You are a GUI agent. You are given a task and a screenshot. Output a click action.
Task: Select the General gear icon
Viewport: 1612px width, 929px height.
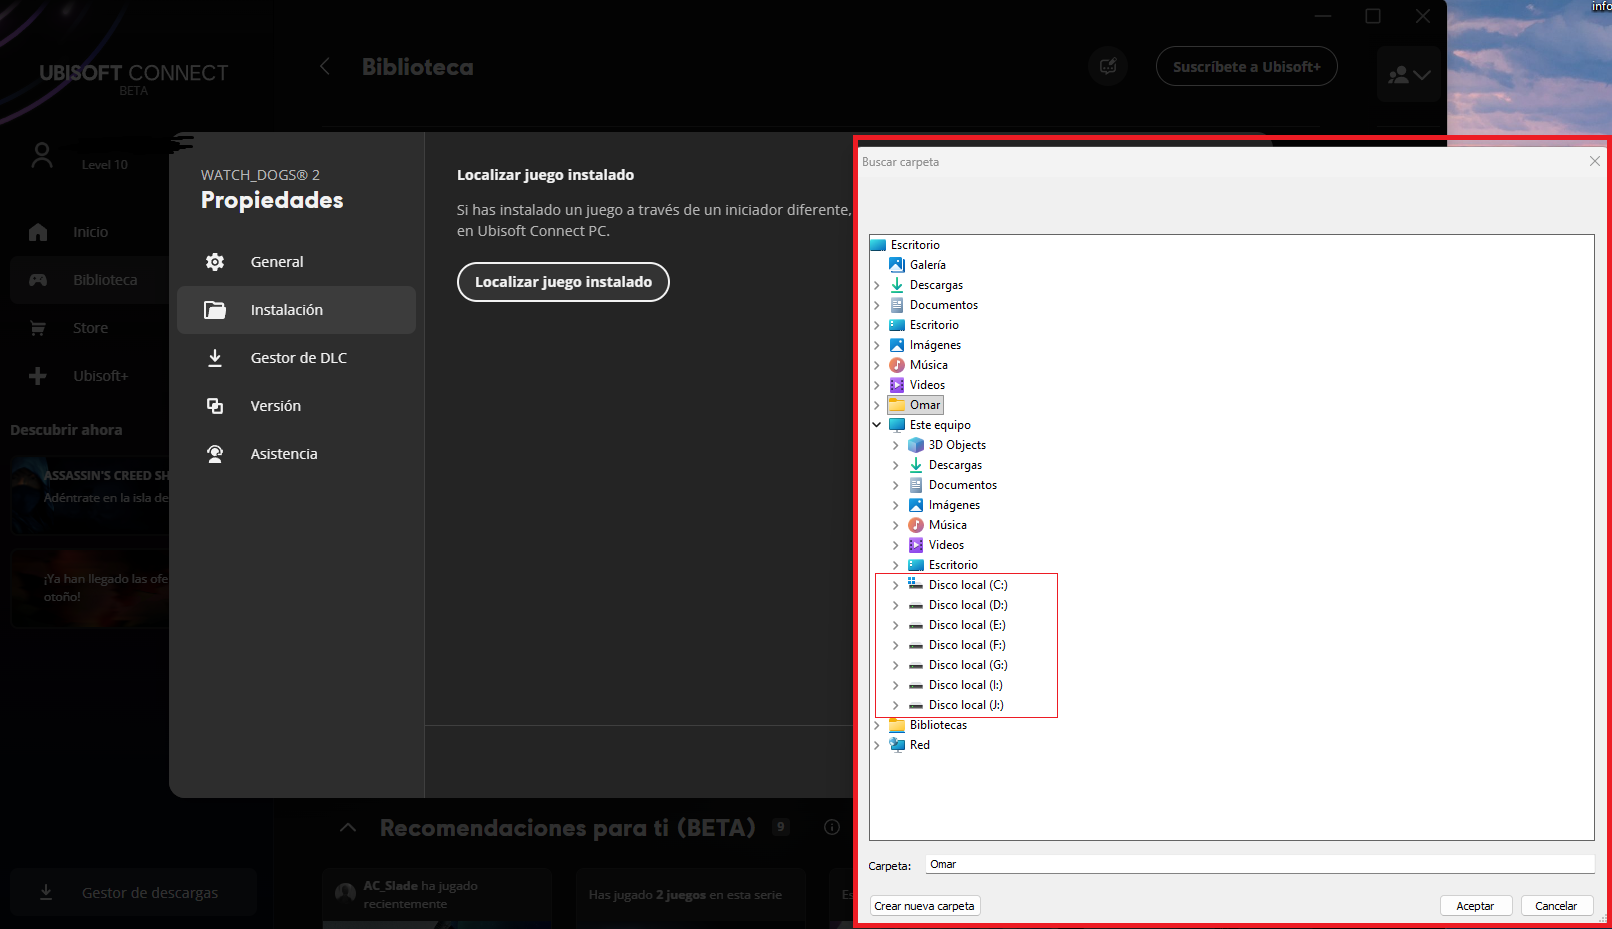pos(215,262)
